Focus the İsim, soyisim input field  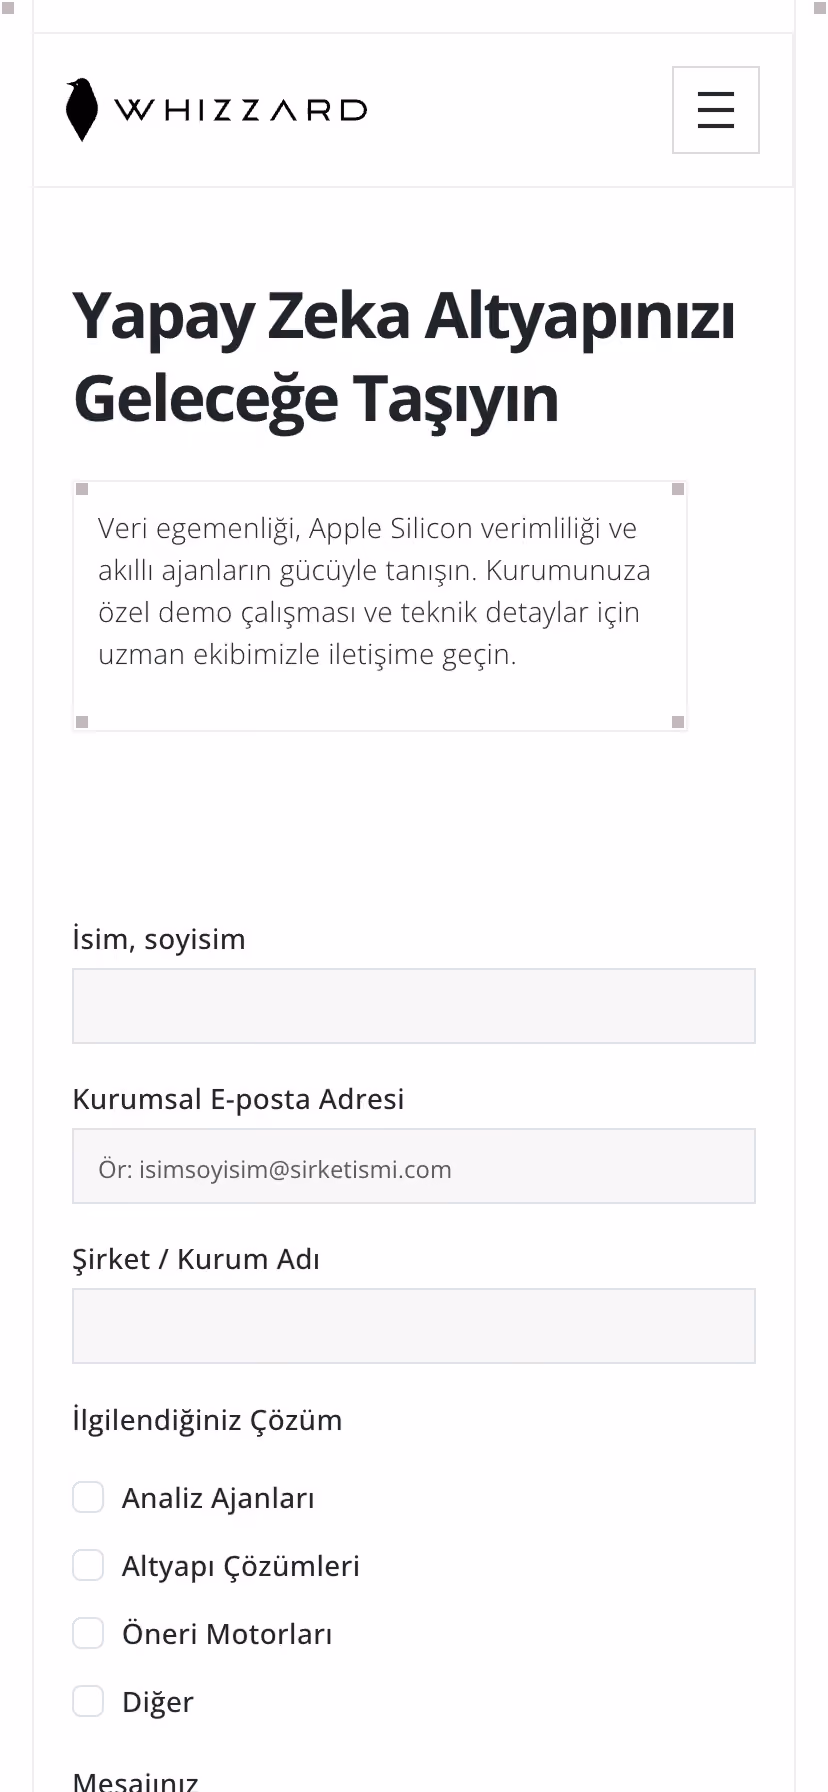(x=414, y=1006)
